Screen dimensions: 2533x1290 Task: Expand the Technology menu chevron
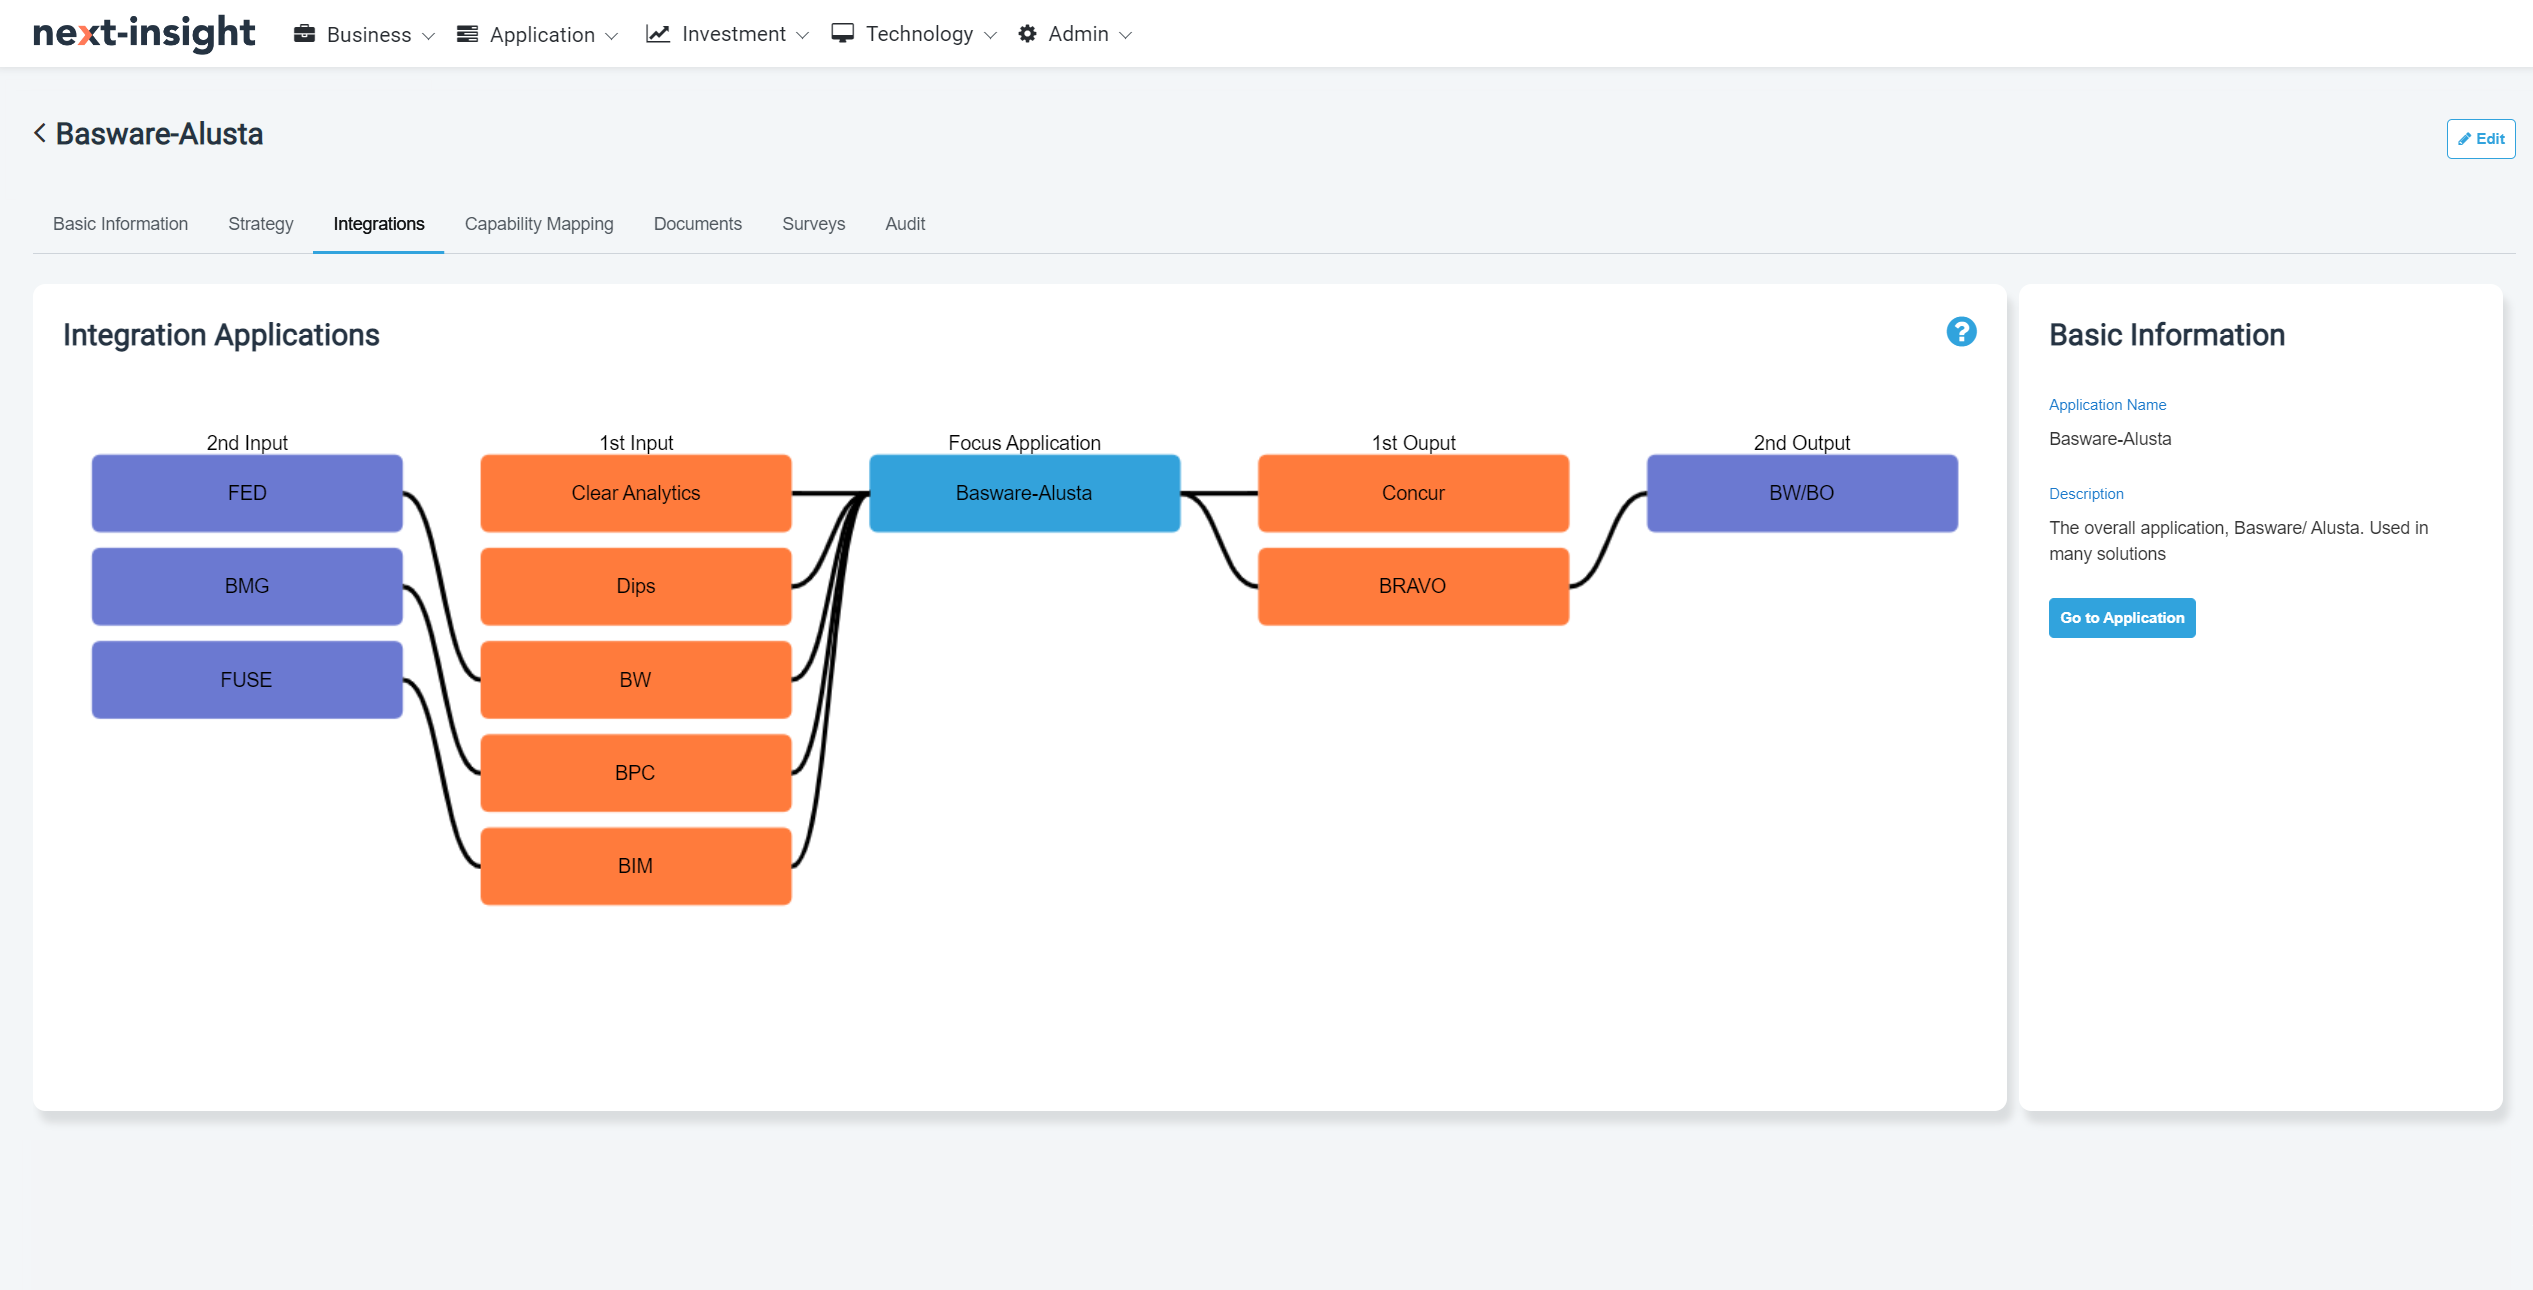point(990,35)
